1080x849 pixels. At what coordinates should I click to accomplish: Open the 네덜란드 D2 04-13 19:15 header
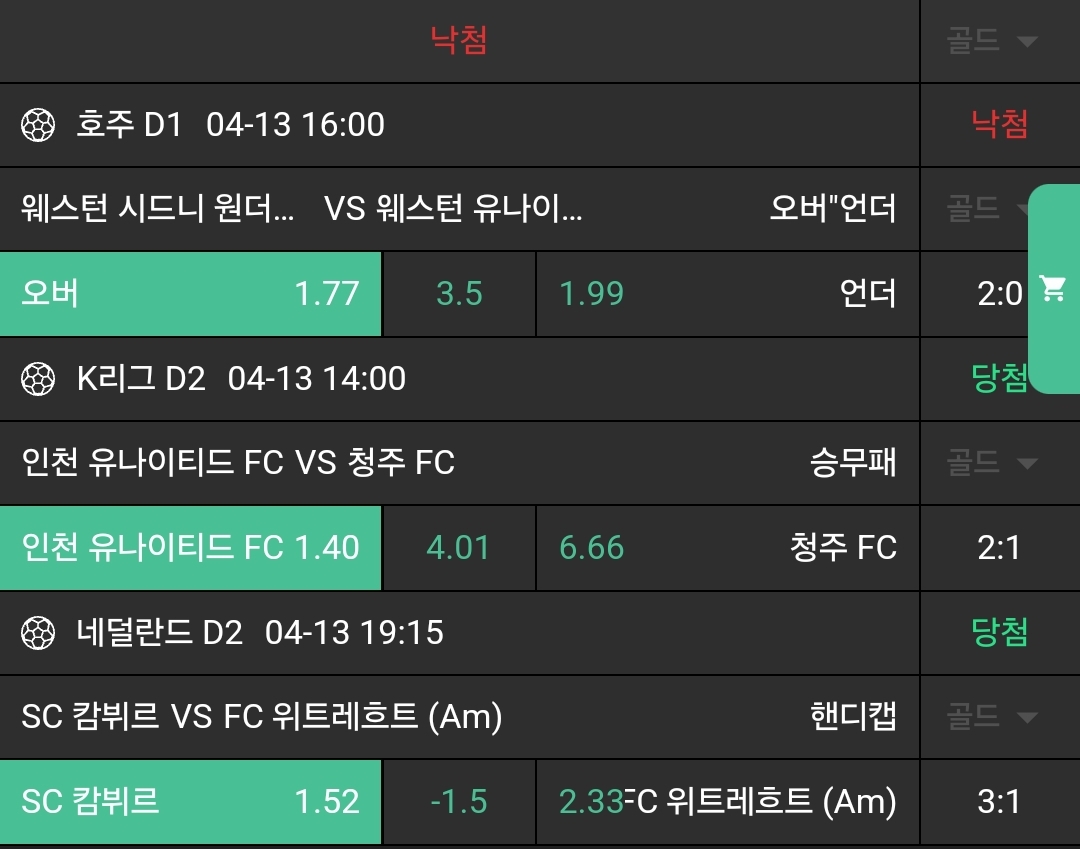coord(260,633)
